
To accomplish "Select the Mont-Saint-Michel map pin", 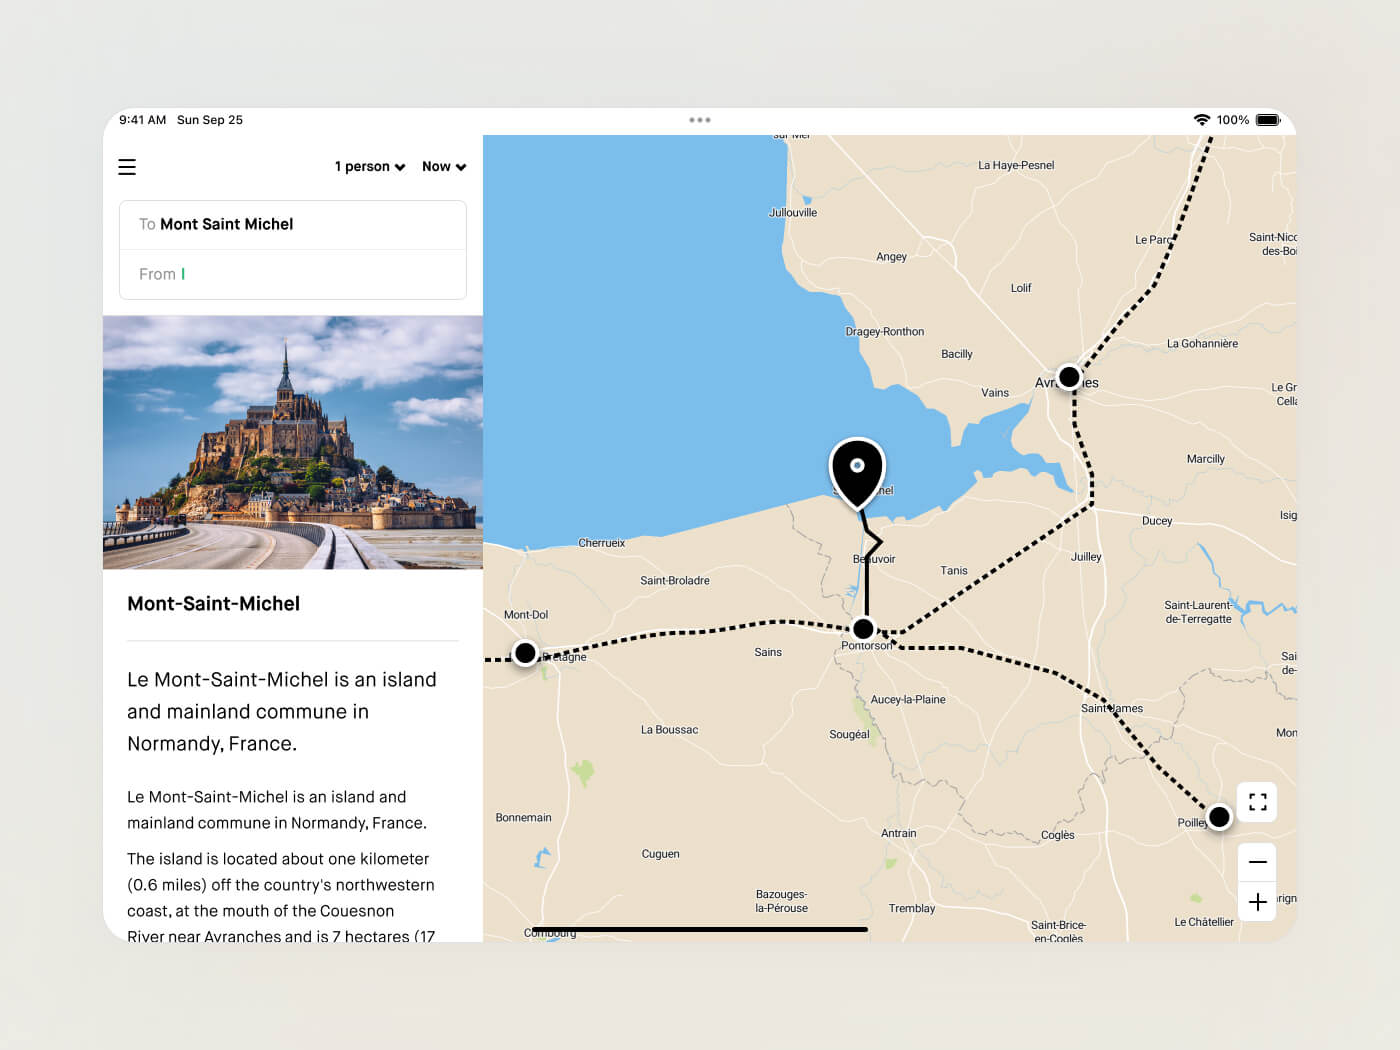I will tap(857, 473).
